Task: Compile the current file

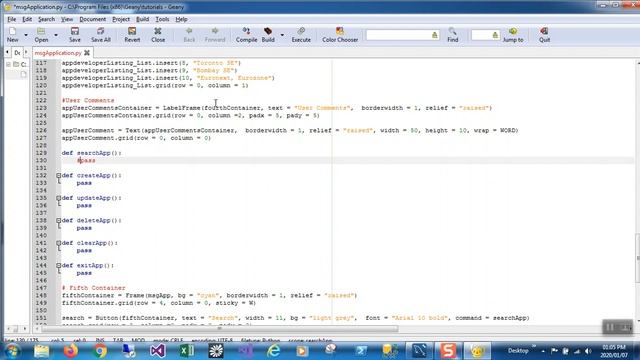Action: [246, 35]
